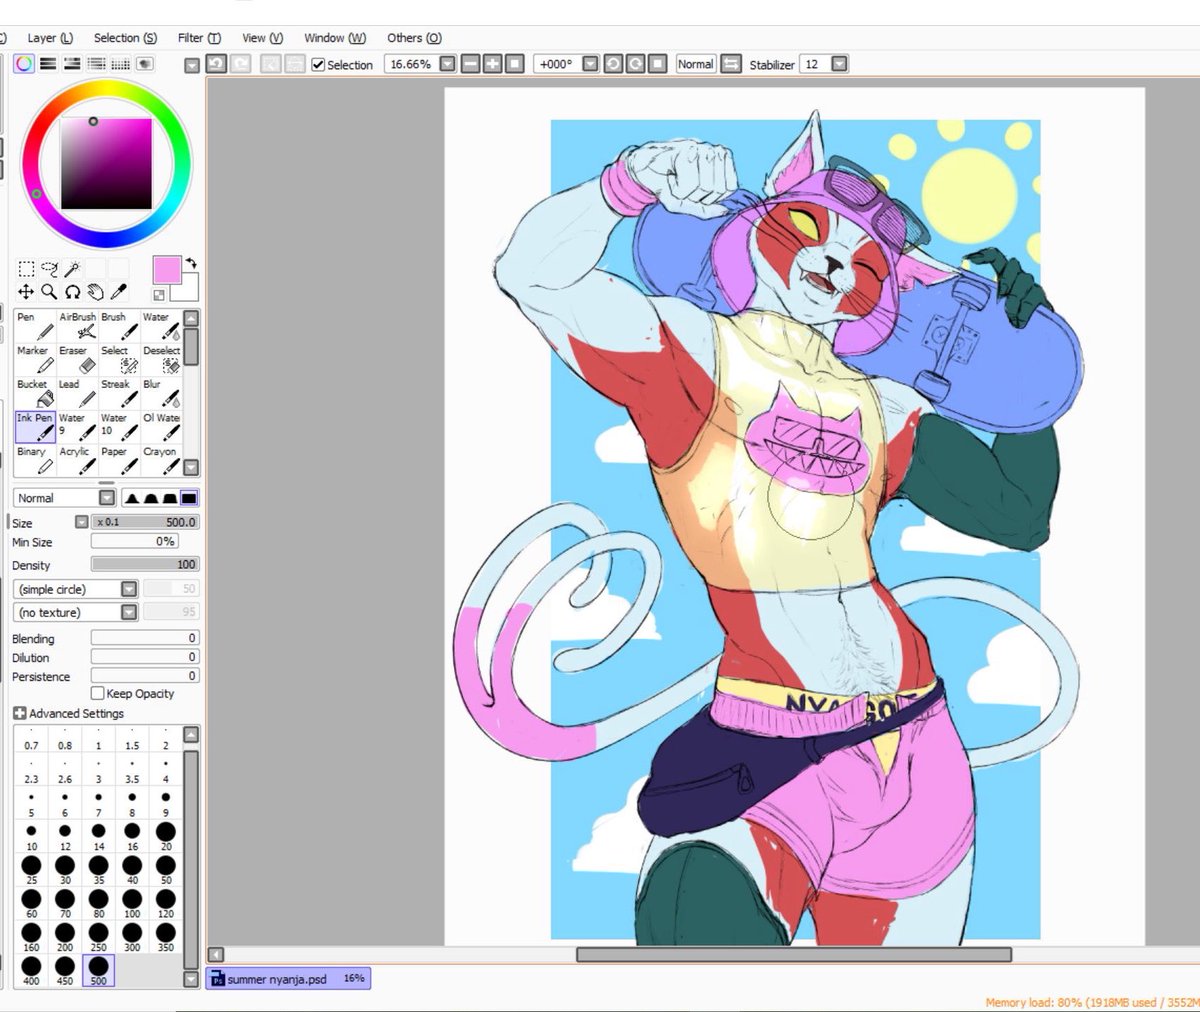
Task: Open the Size multiplier dropdown
Action: (82, 522)
